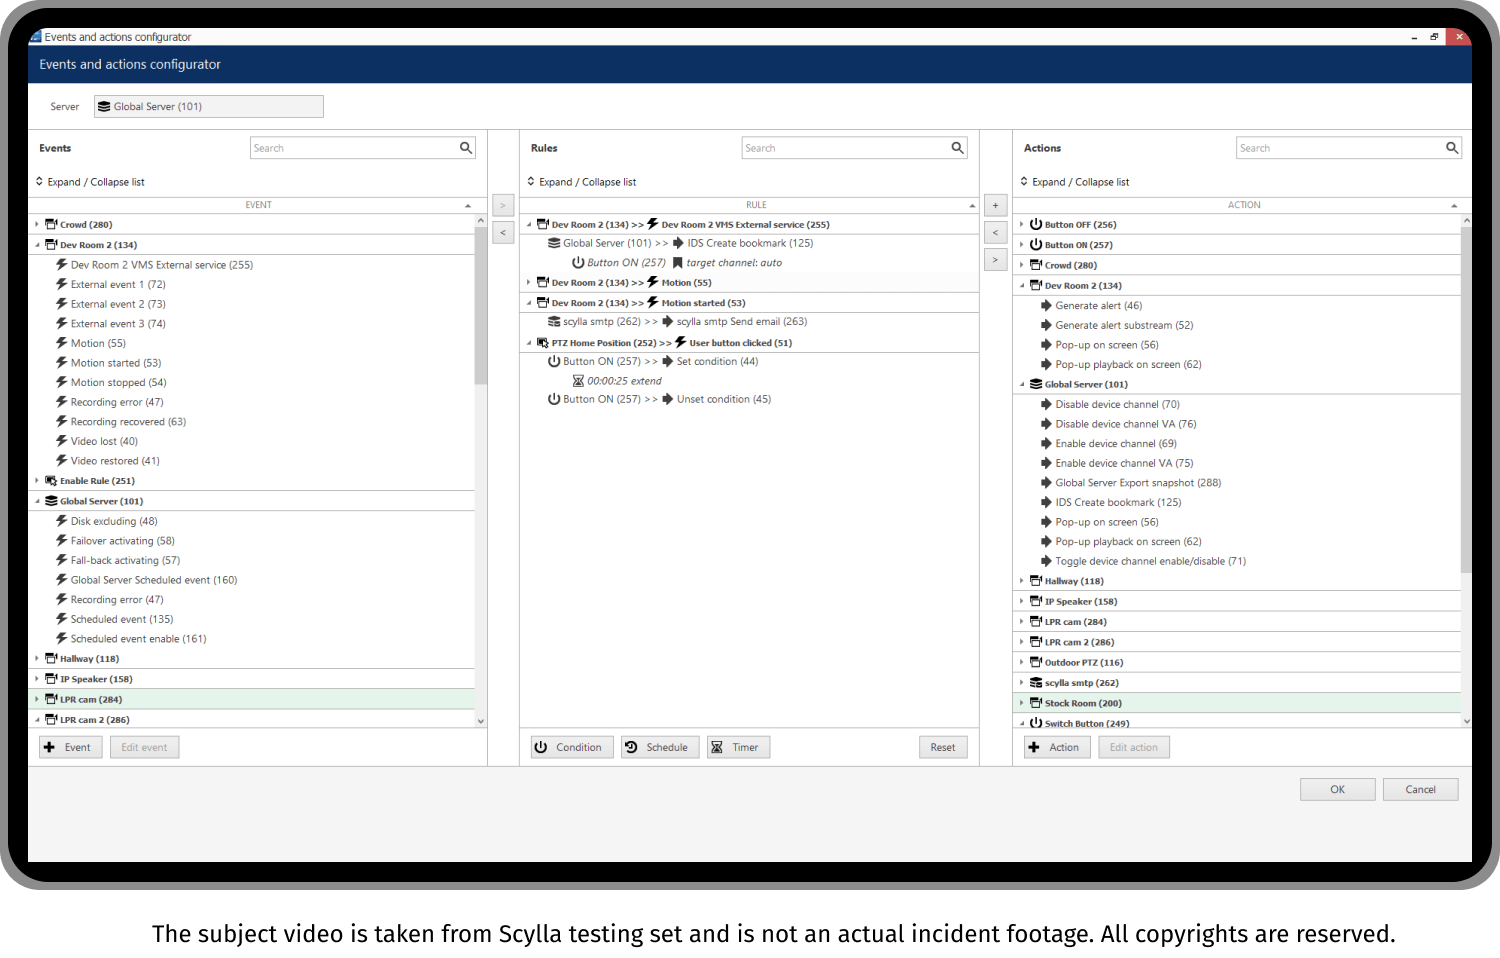Click the Events search magnifier icon
Screen dimensions: 1500x958
coord(465,148)
